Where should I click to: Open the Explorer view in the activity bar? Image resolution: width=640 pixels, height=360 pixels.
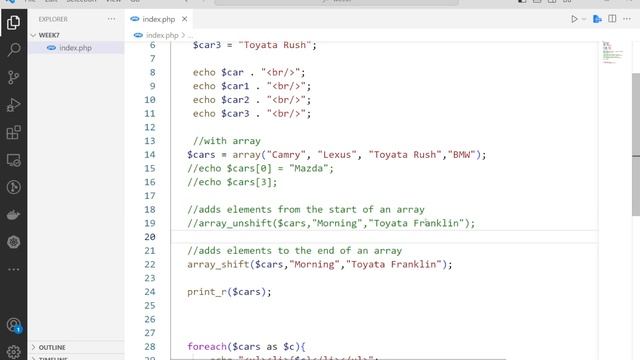click(x=13, y=22)
